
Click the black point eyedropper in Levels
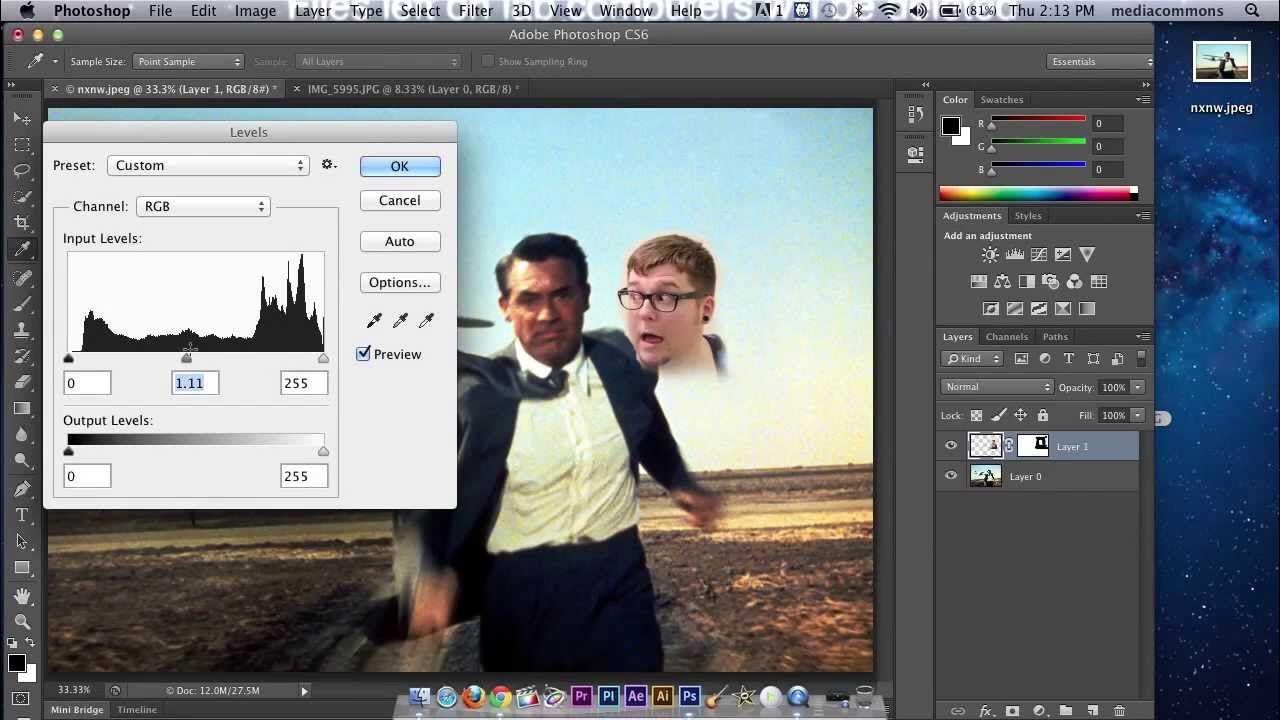click(374, 320)
